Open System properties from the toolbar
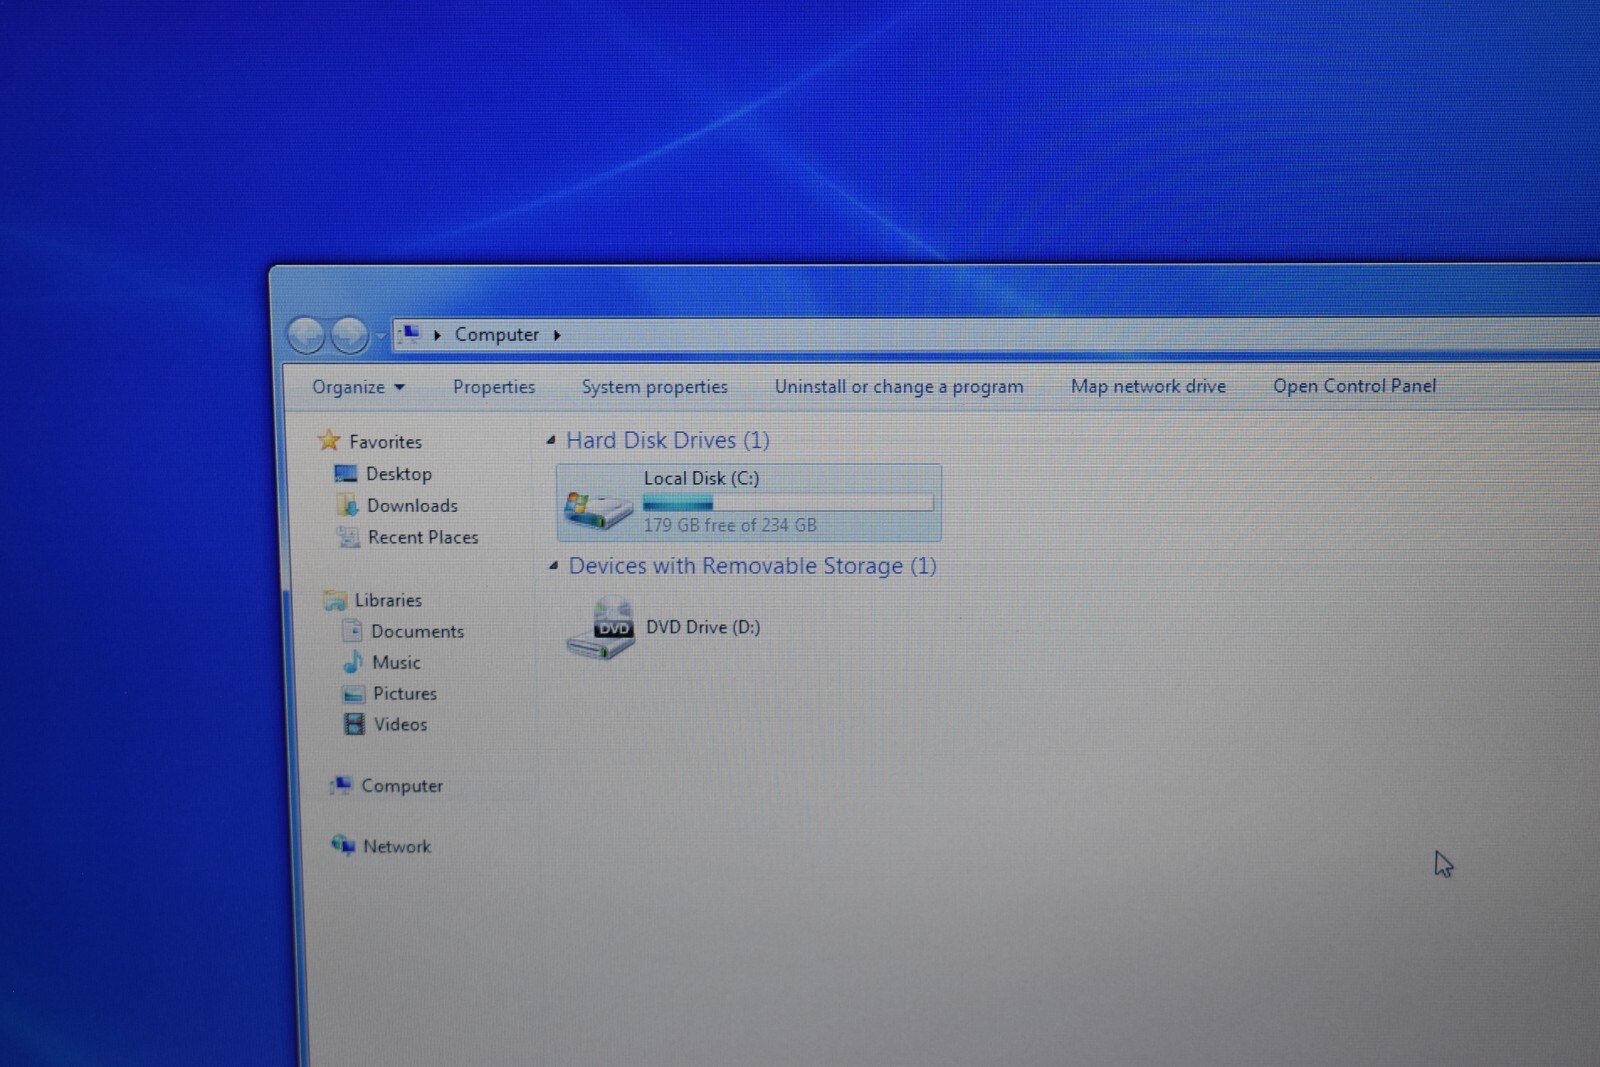 (655, 387)
